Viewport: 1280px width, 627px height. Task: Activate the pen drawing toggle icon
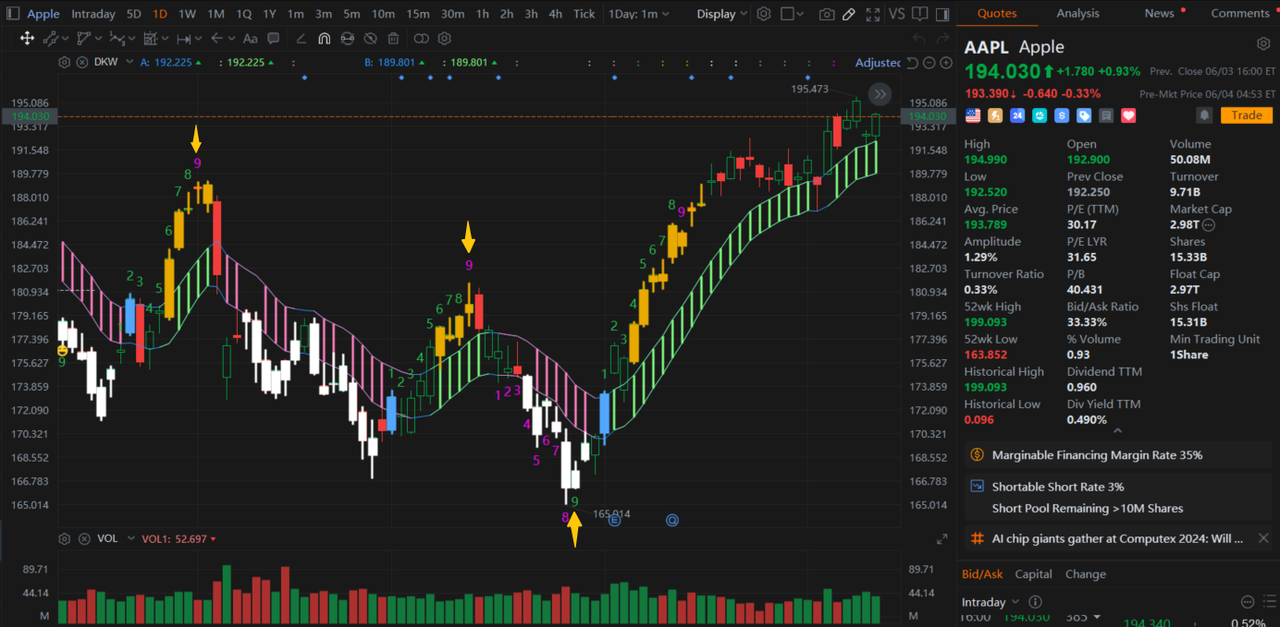point(849,14)
